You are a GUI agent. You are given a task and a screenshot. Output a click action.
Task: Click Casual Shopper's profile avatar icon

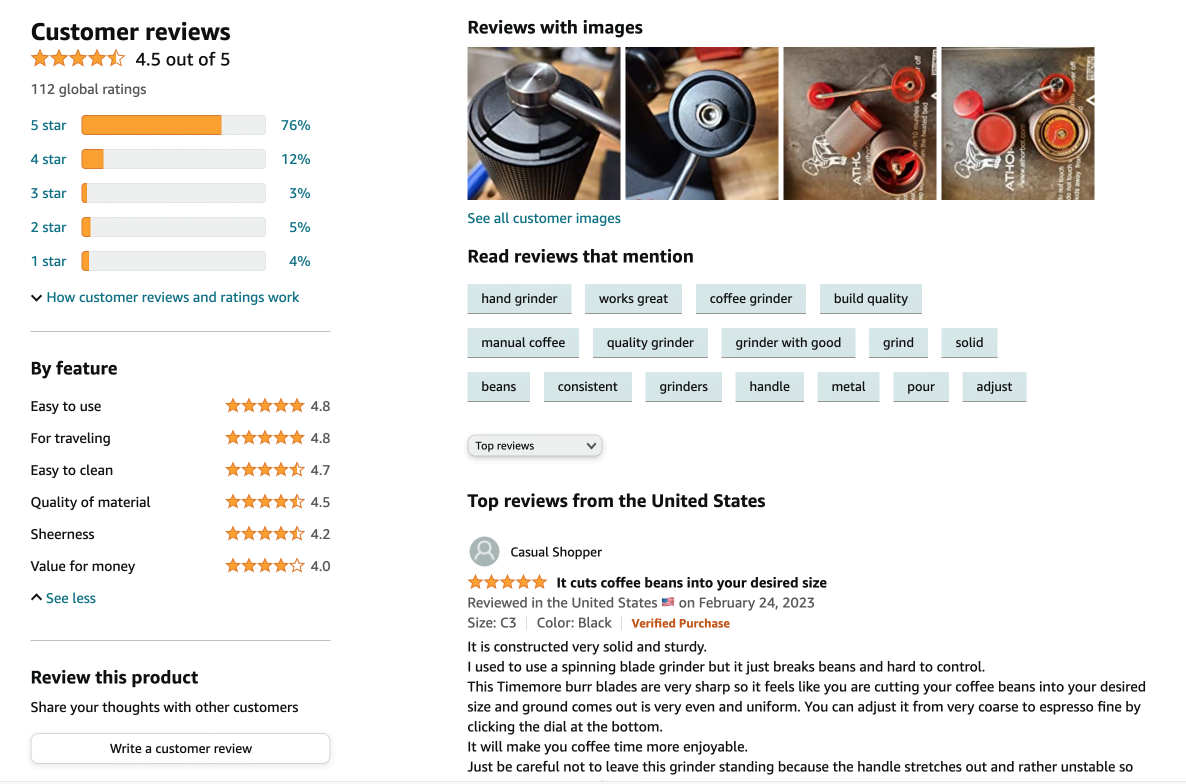tap(484, 551)
